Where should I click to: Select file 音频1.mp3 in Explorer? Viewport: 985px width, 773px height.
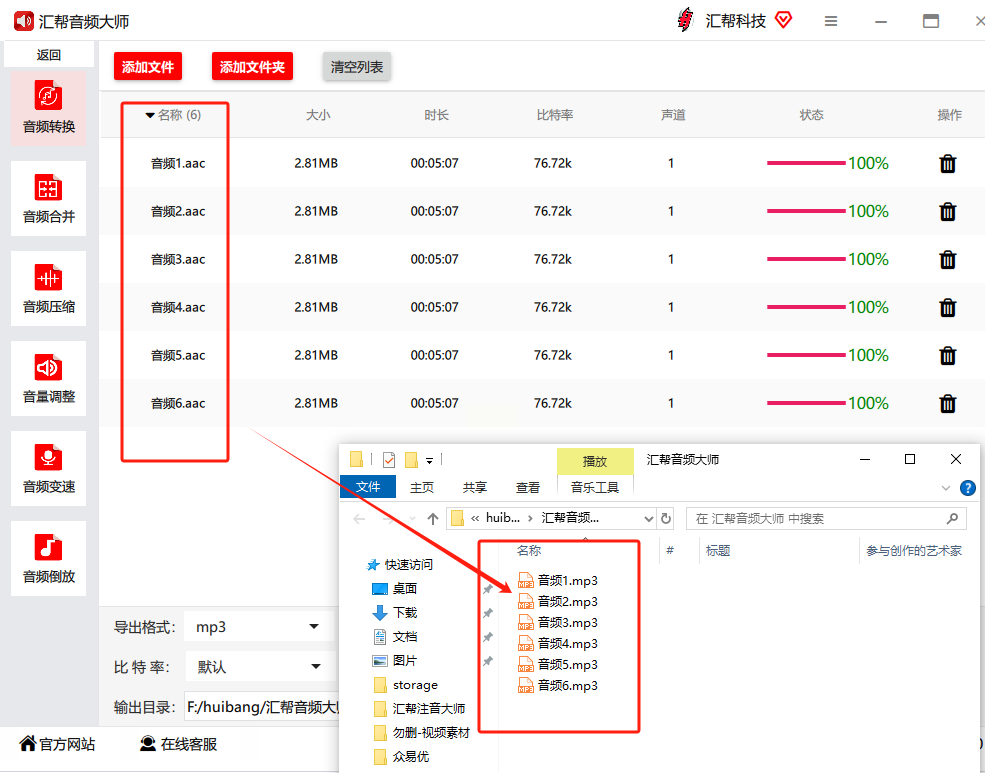[558, 580]
